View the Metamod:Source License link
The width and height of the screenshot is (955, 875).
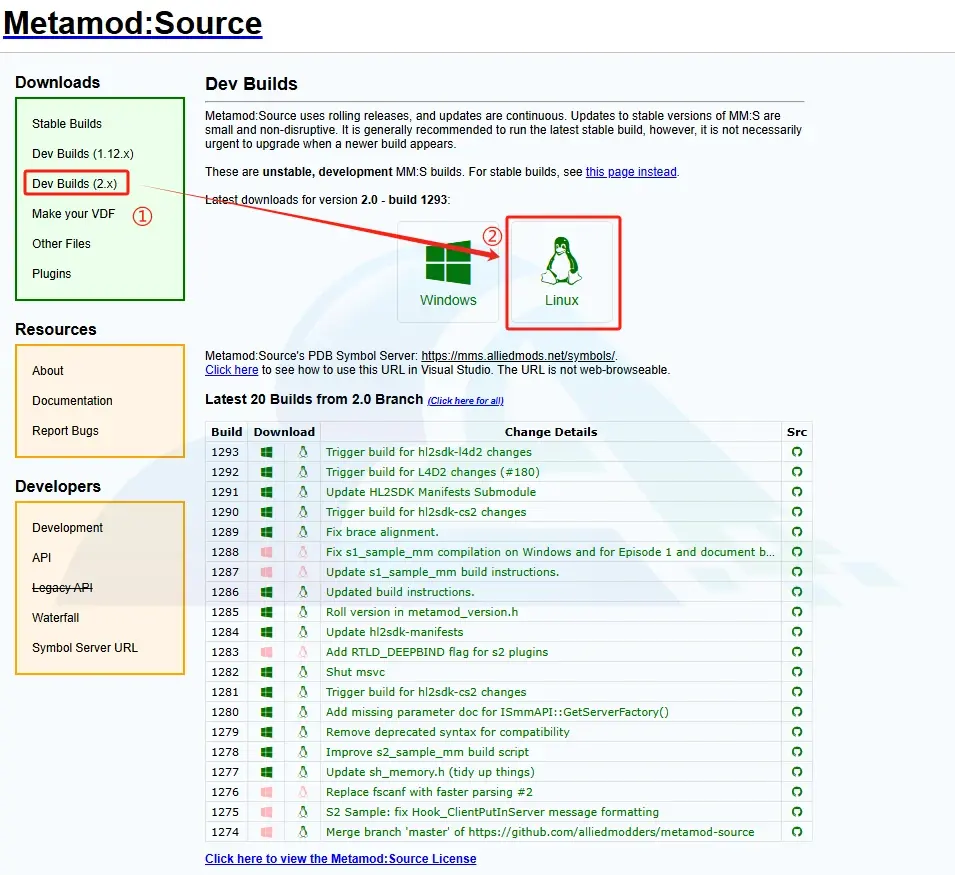[340, 859]
